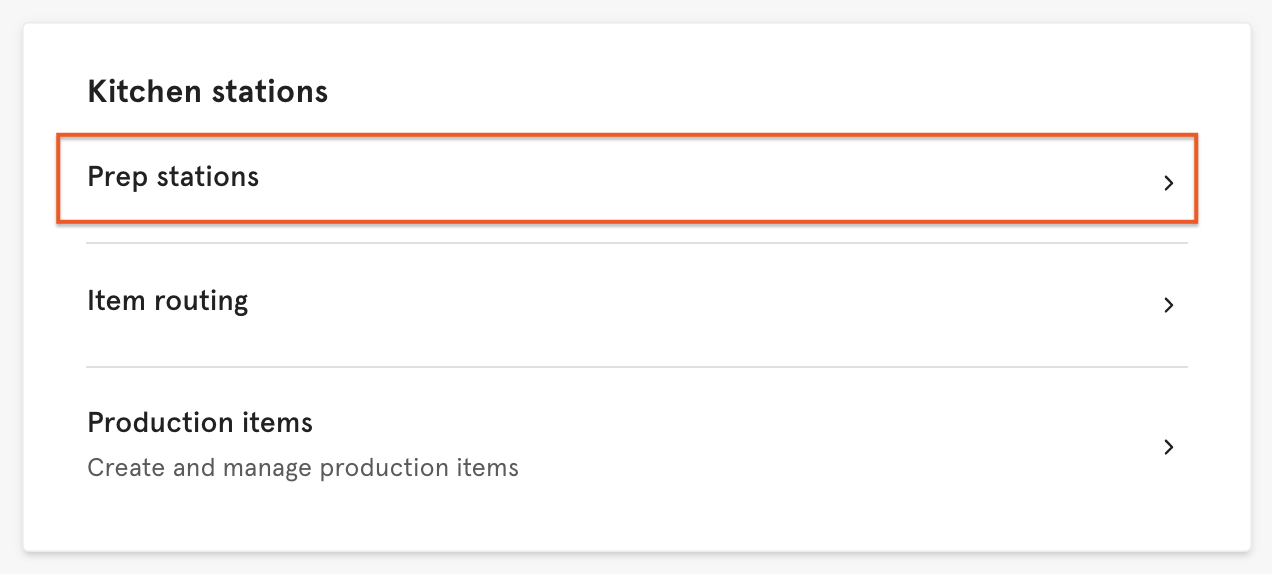Image resolution: width=1272 pixels, height=574 pixels.
Task: Select the Item routing label text
Action: tap(168, 300)
